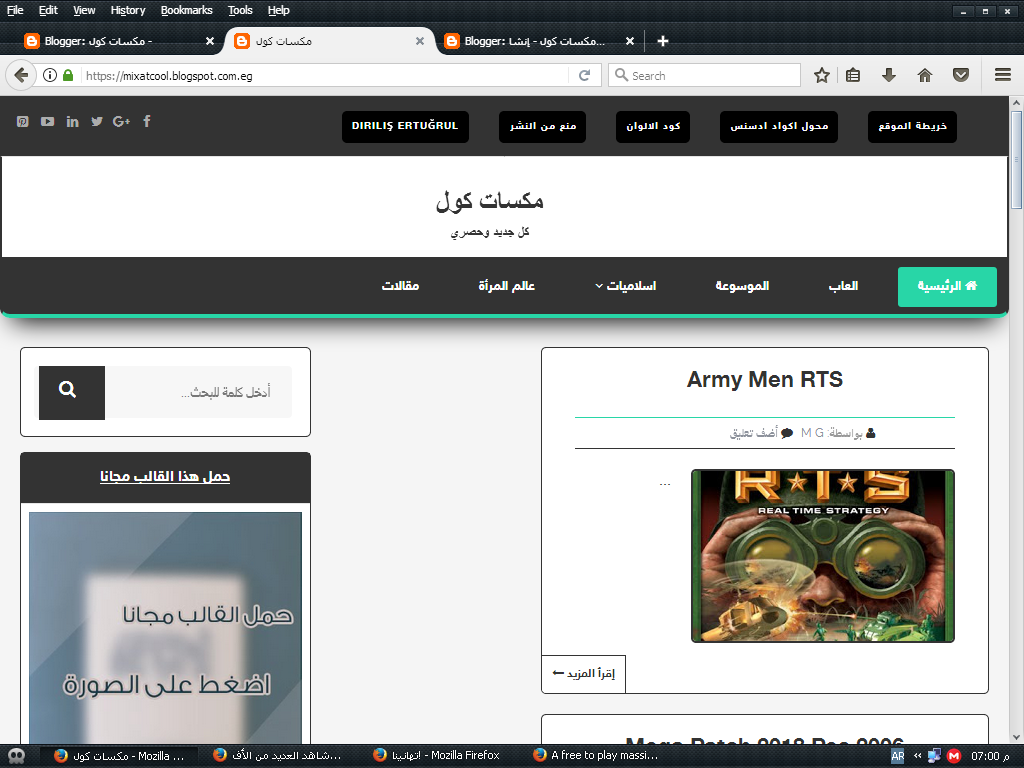Expand the اسلاميات dropdown menu

625,286
